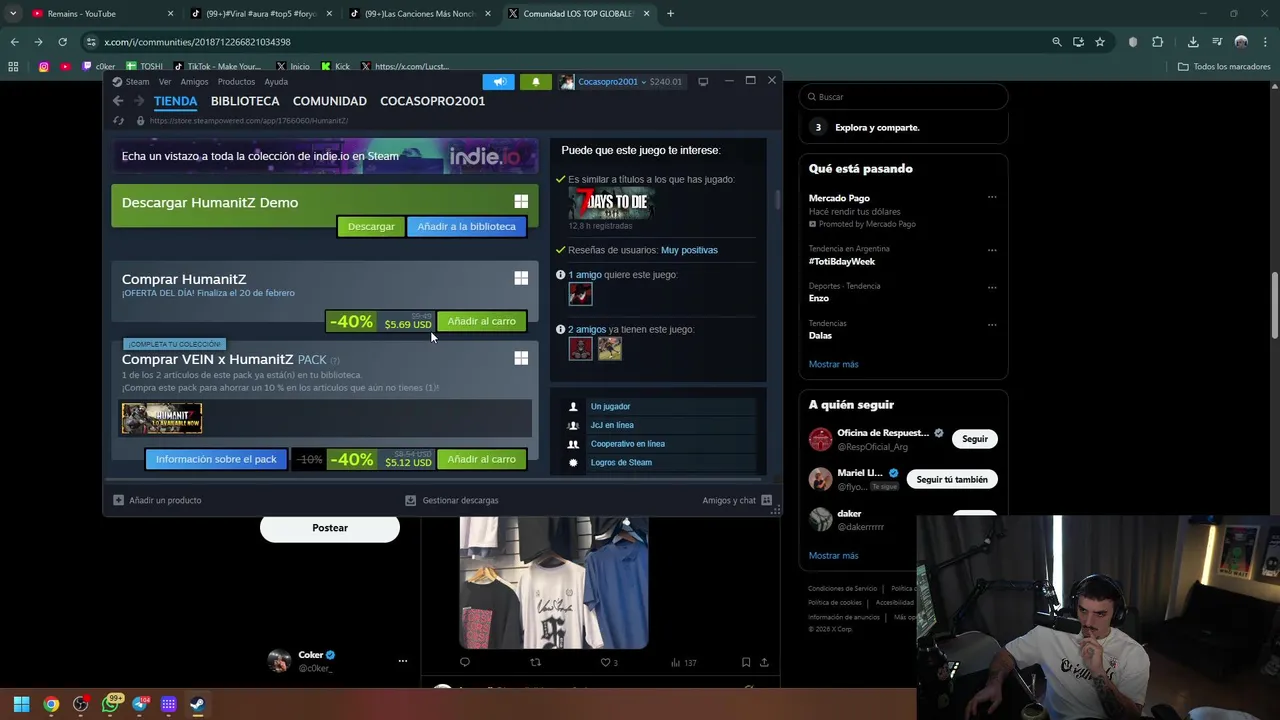The width and height of the screenshot is (1280, 720).
Task: Bookmark this page with Chrome star icon
Action: point(1100,42)
